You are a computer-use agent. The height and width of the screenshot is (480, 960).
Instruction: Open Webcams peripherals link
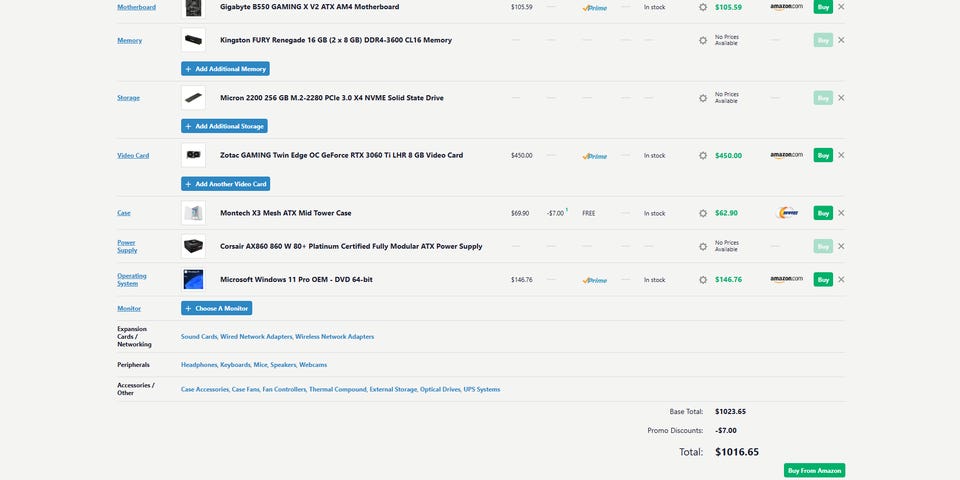click(313, 365)
